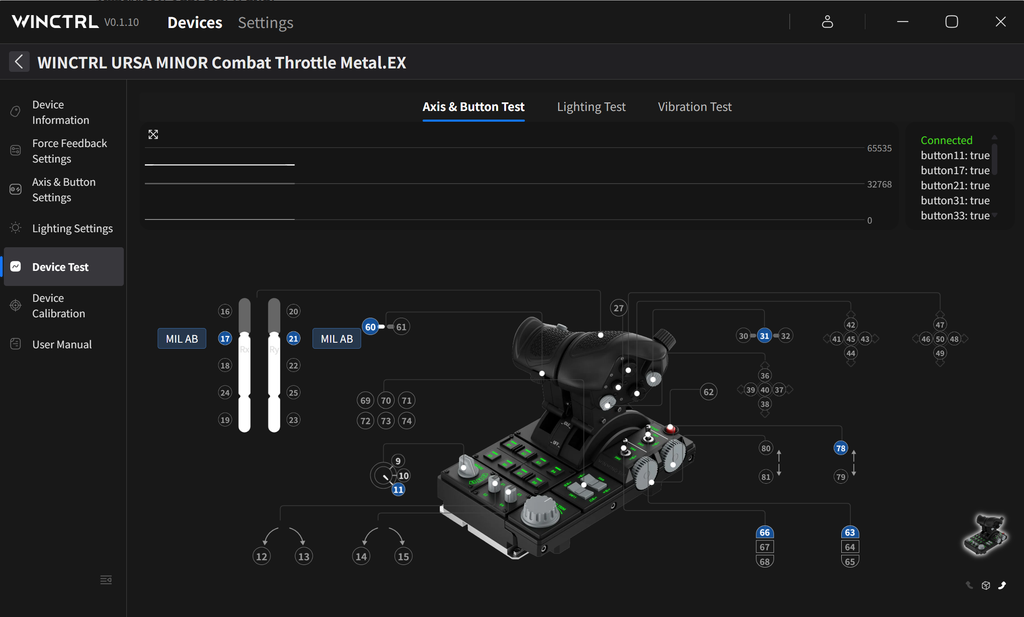Click button indicator 62
Image resolution: width=1024 pixels, height=617 pixels.
pos(709,392)
